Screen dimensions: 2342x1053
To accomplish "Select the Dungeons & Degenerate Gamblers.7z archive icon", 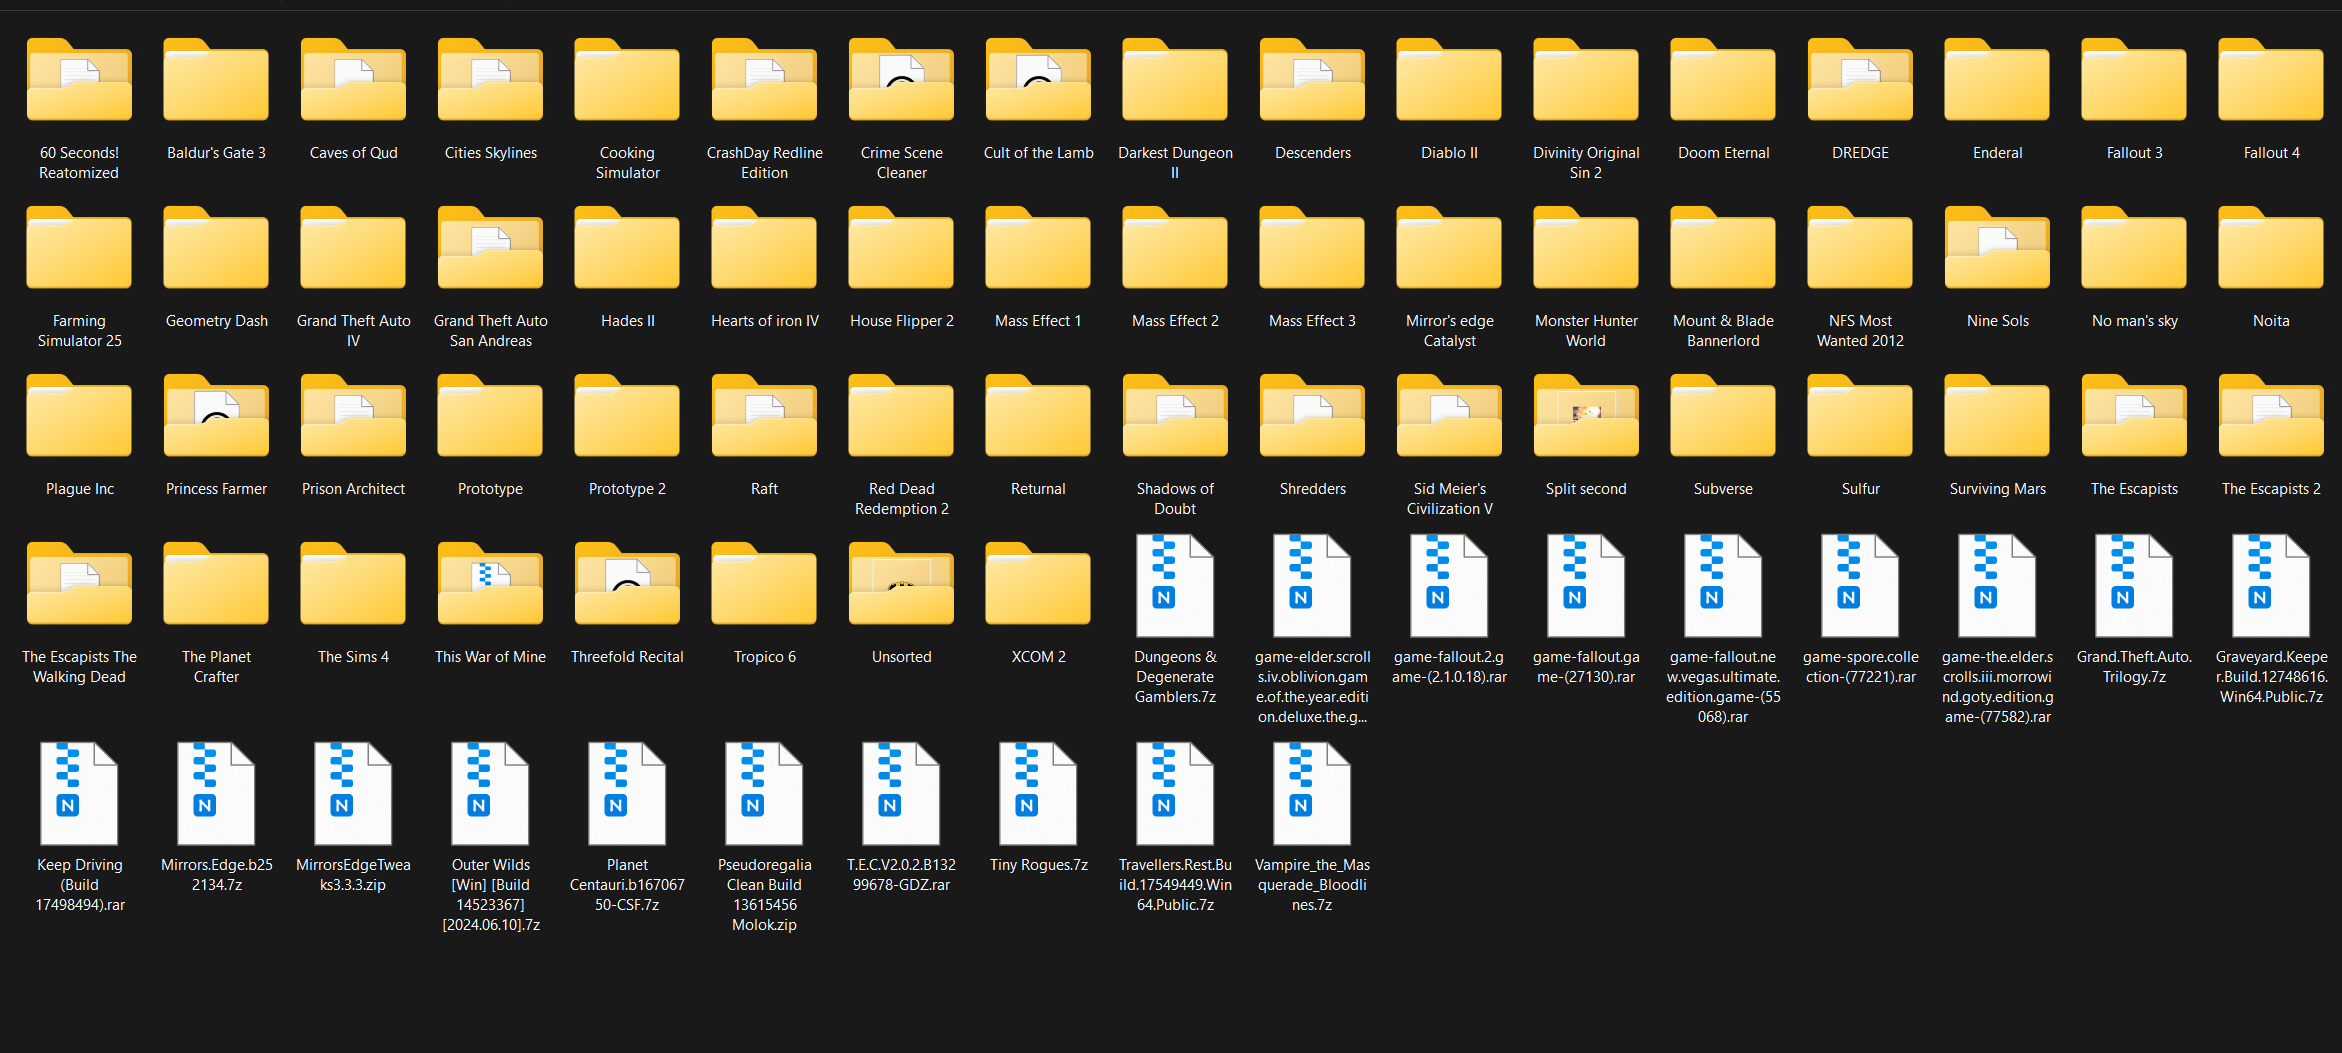I will [1175, 586].
